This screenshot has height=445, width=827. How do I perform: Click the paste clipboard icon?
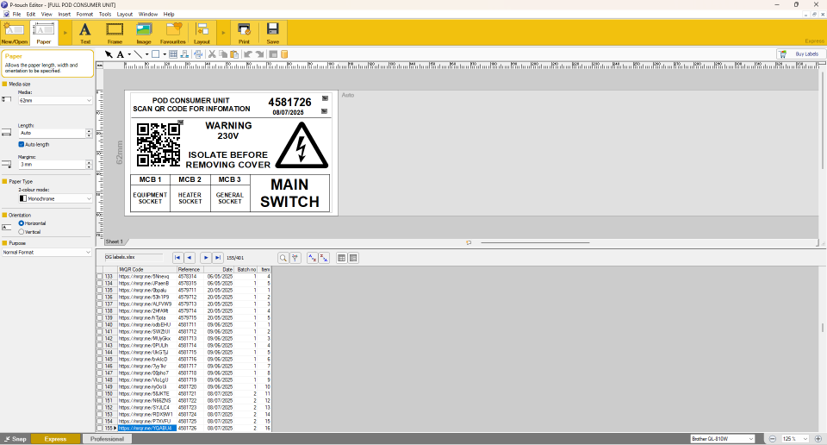pyautogui.click(x=234, y=54)
